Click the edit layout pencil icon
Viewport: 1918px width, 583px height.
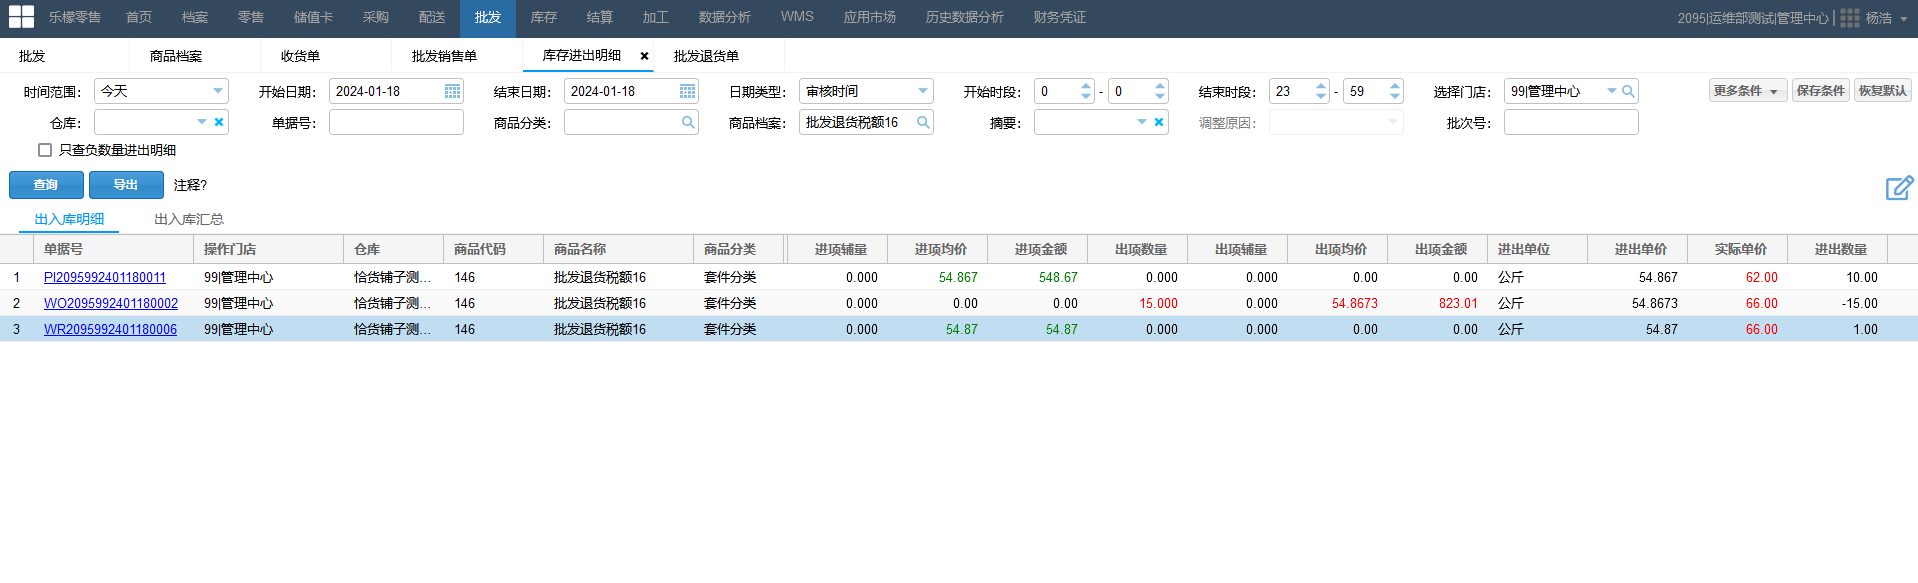1899,187
